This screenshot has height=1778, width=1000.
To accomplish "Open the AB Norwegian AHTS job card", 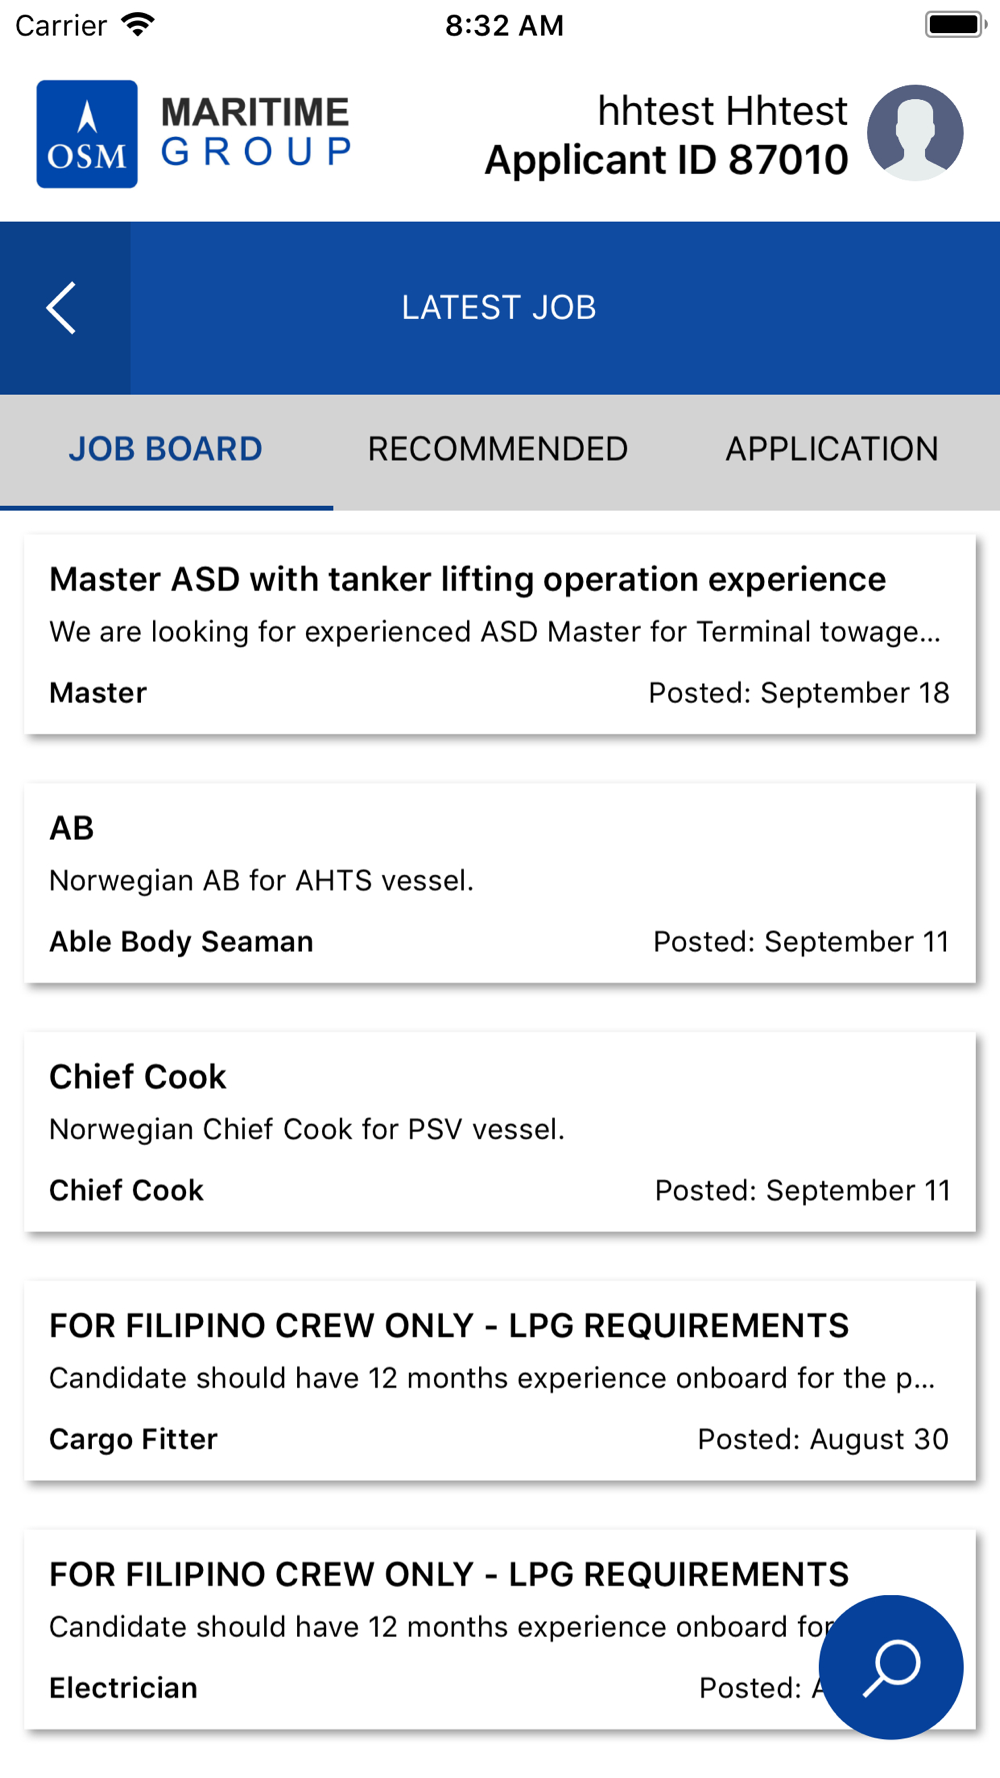I will (500, 884).
